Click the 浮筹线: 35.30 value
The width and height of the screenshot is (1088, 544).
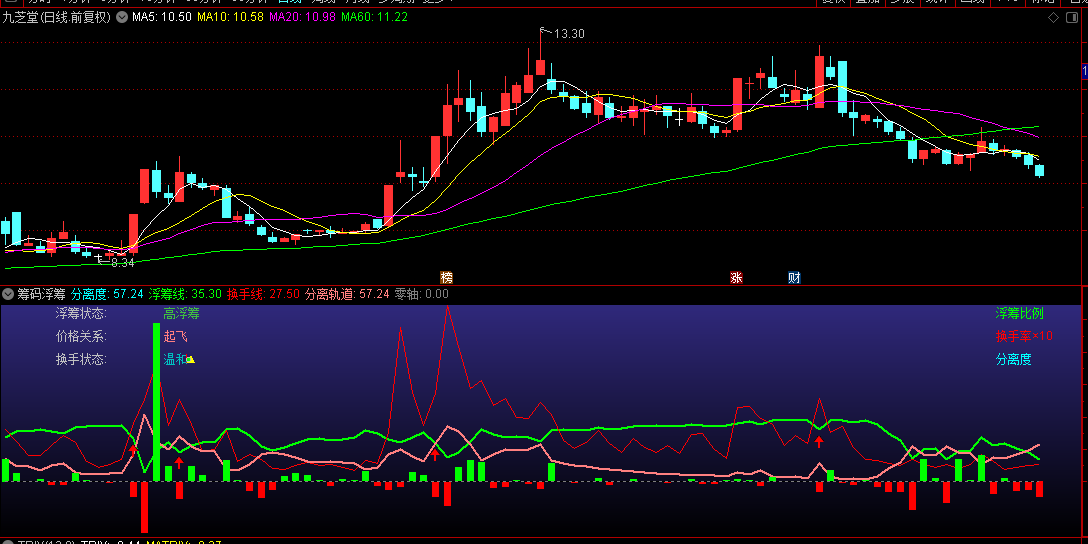185,294
